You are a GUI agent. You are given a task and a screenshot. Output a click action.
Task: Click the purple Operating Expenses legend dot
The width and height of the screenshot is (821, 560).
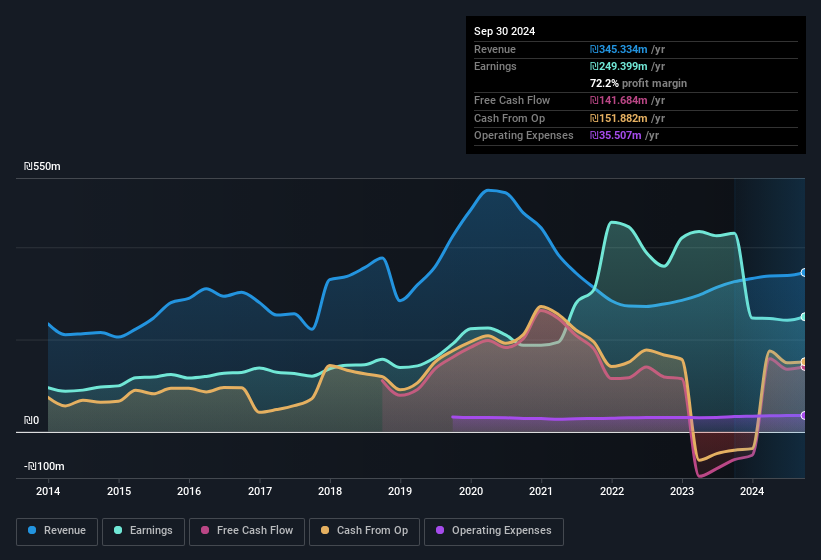441,531
